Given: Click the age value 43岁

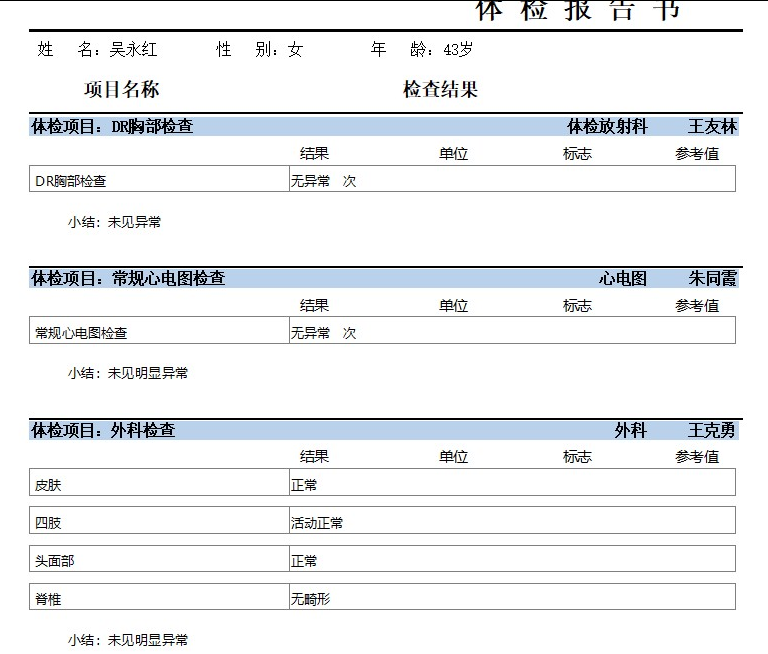Looking at the screenshot, I should coord(458,49).
